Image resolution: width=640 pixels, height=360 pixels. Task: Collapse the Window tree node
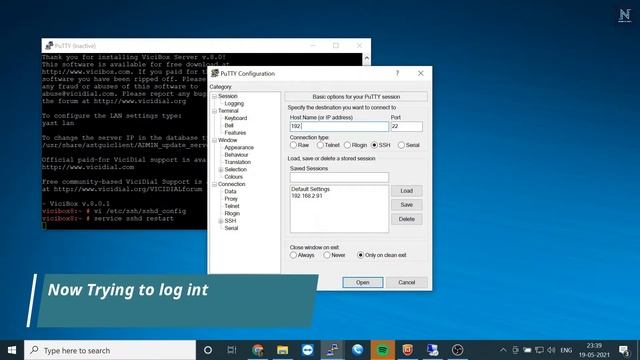point(214,140)
